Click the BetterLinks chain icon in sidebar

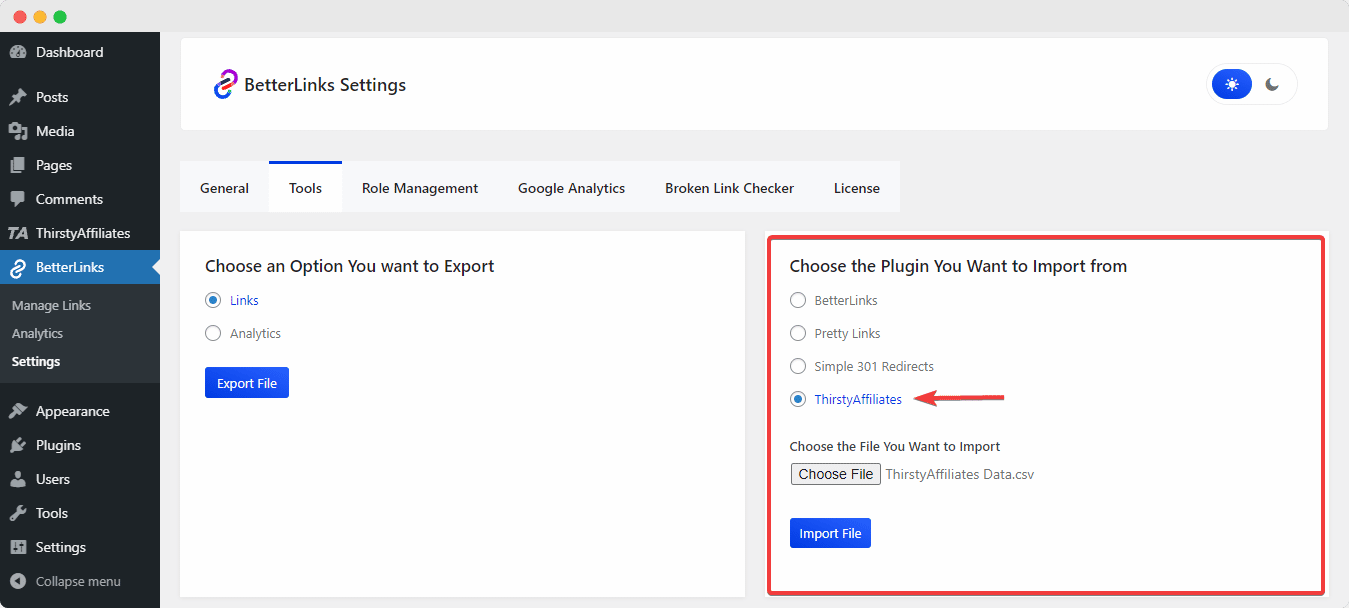18,267
